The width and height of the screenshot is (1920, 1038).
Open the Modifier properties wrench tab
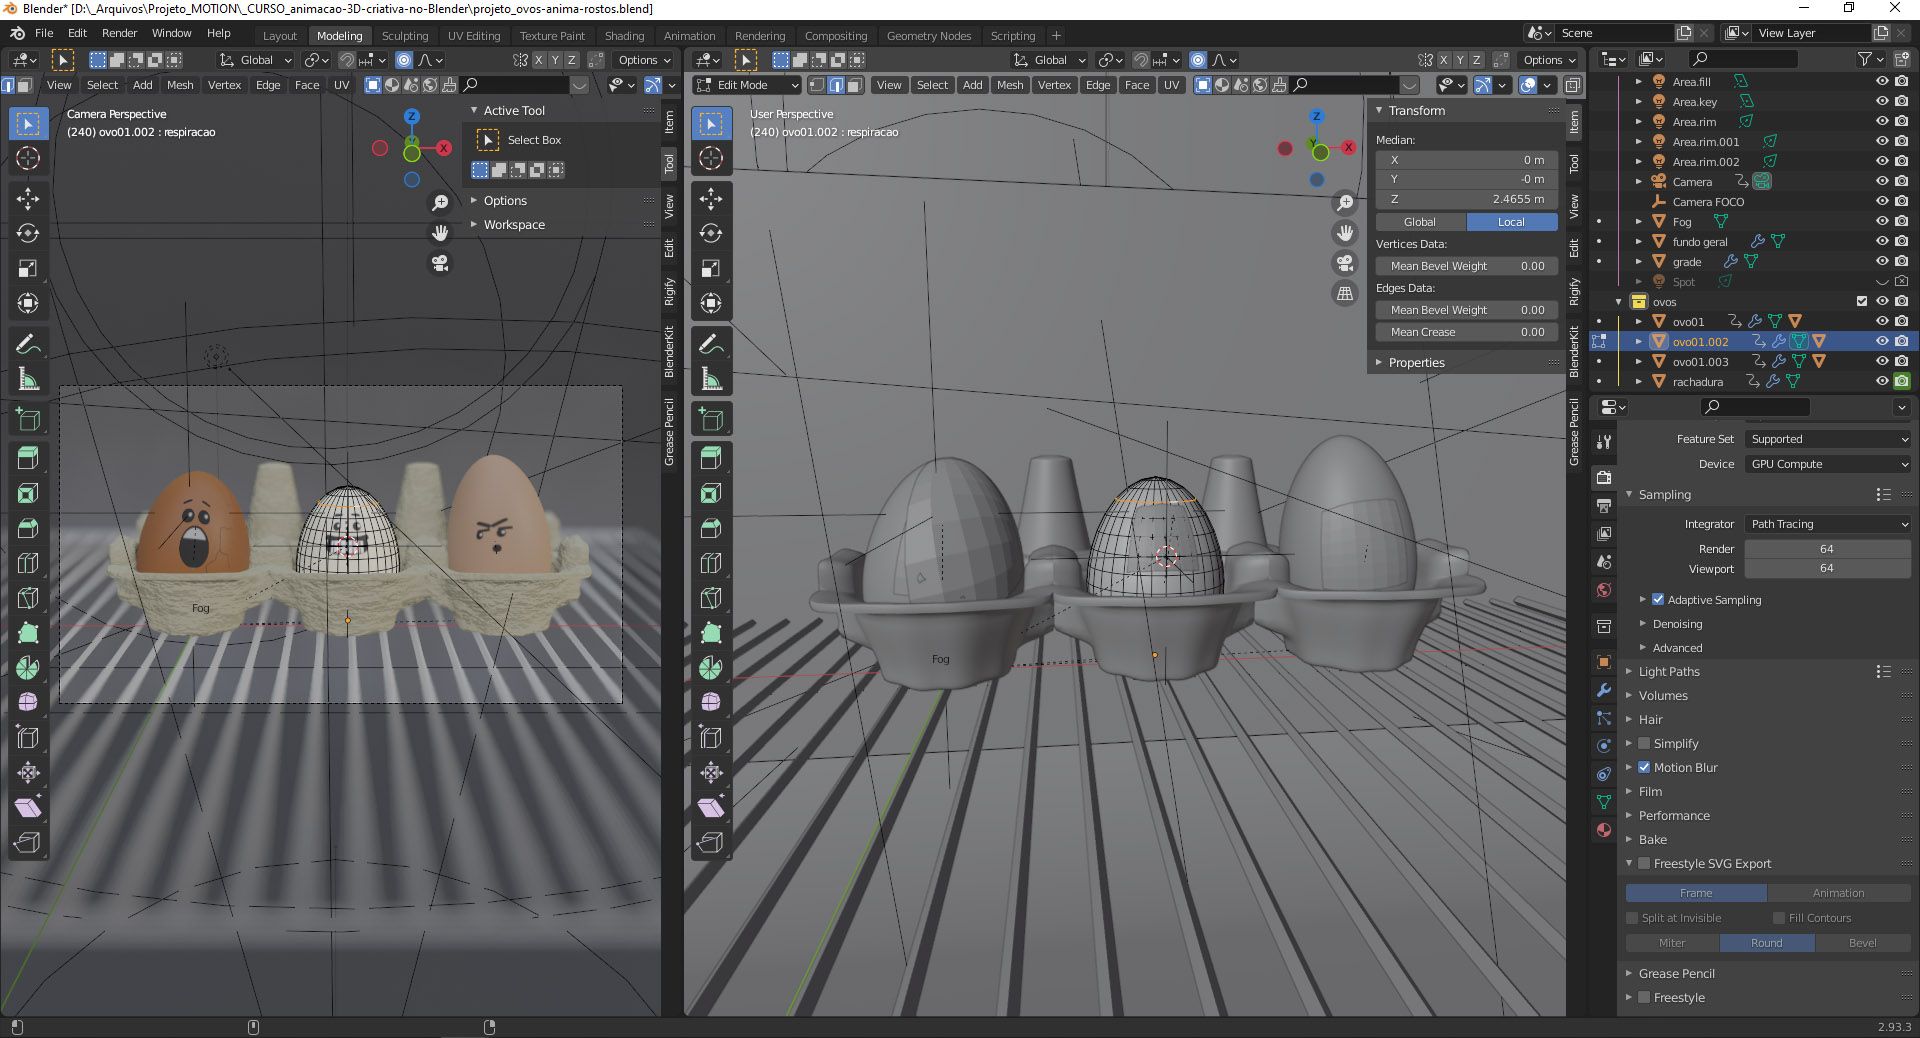point(1604,690)
